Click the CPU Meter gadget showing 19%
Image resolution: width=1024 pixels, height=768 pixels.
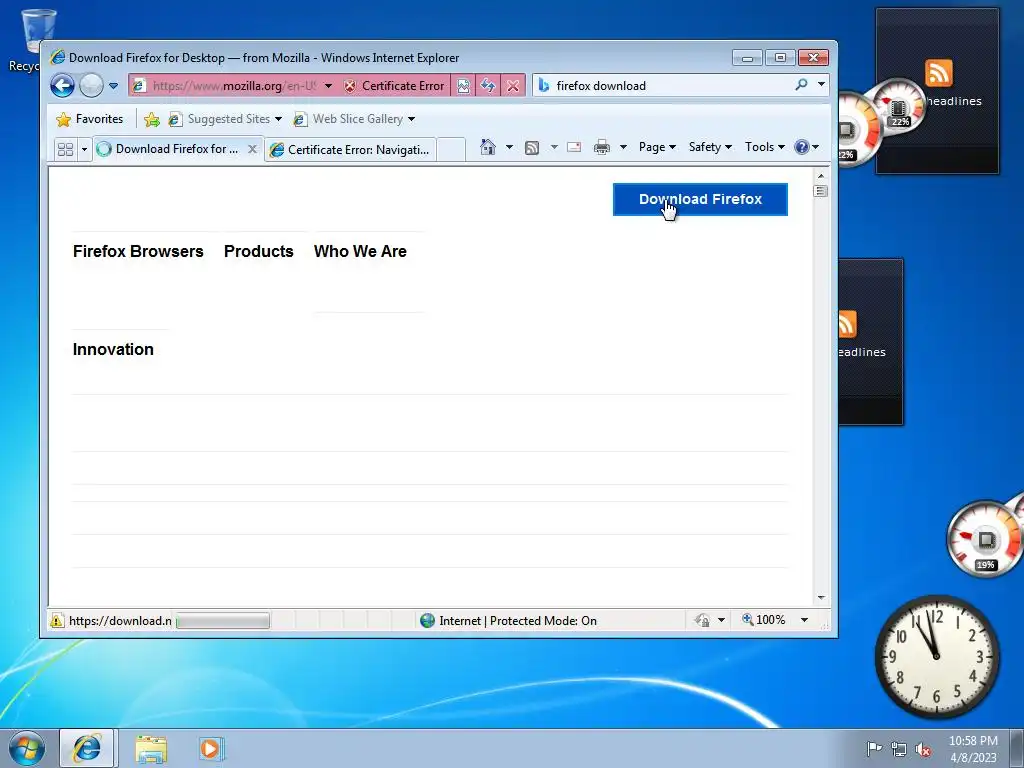click(x=985, y=539)
